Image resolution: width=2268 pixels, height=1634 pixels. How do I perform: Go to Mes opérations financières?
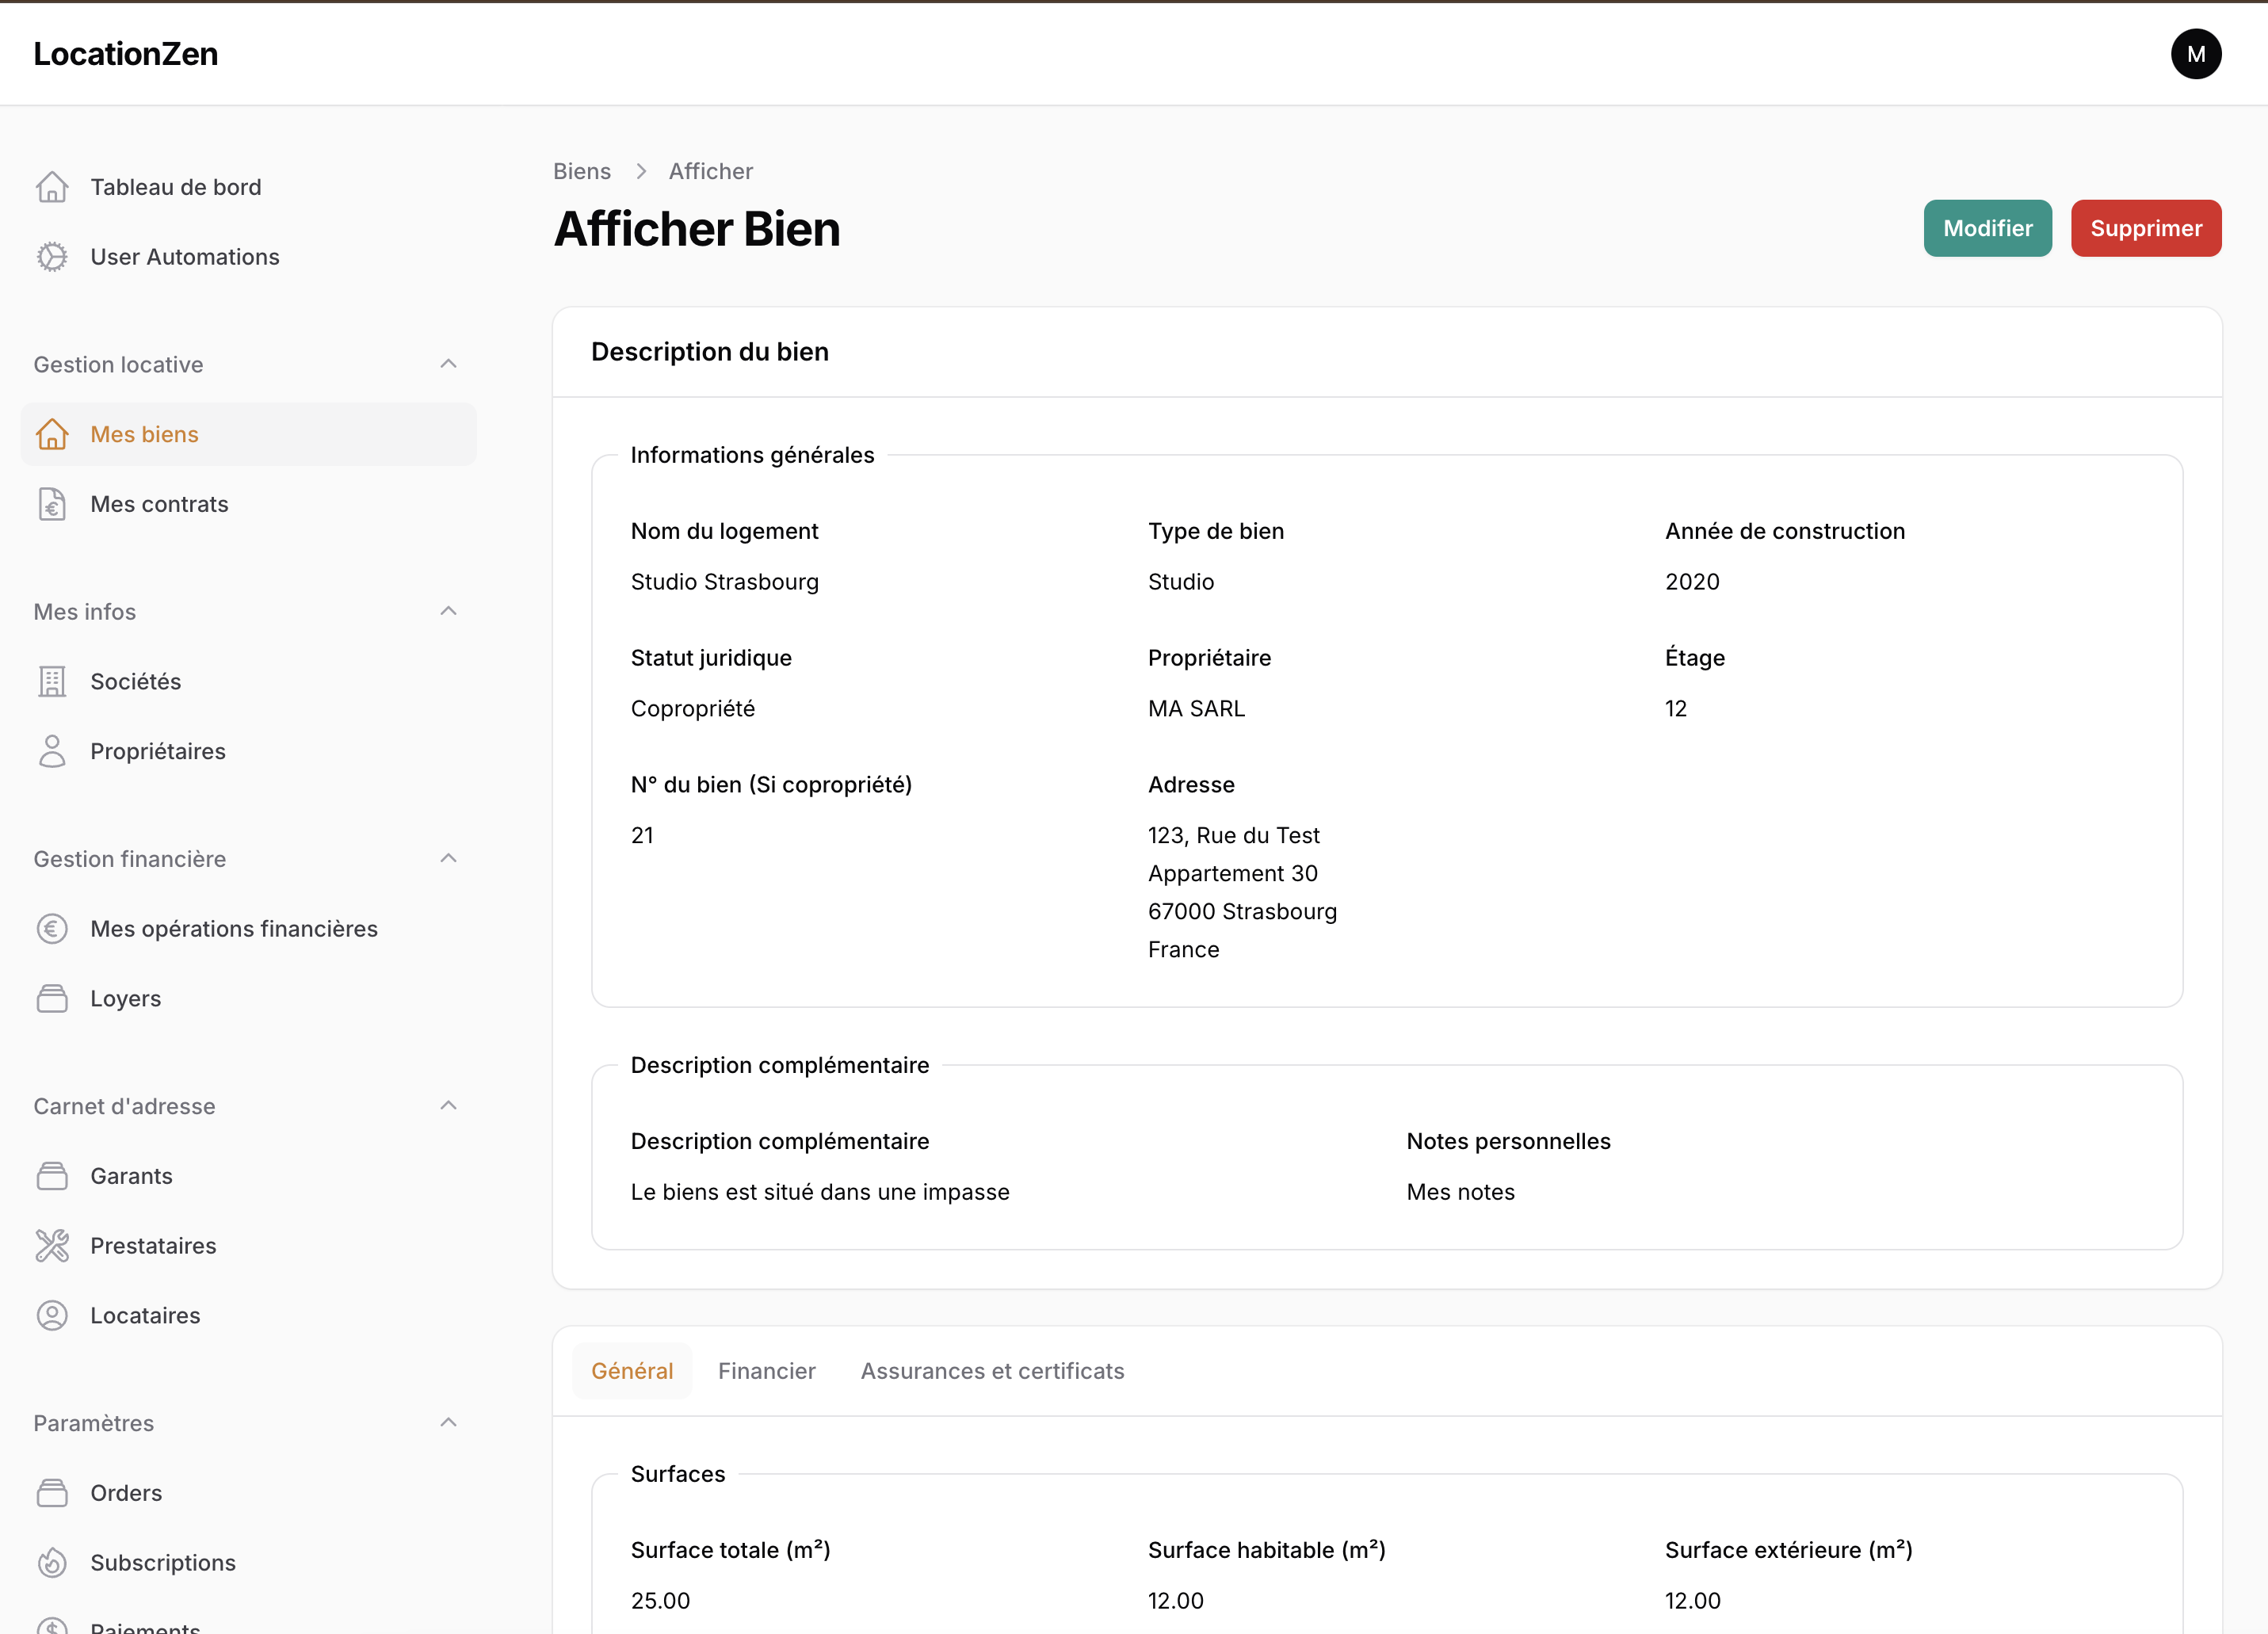click(x=248, y=929)
